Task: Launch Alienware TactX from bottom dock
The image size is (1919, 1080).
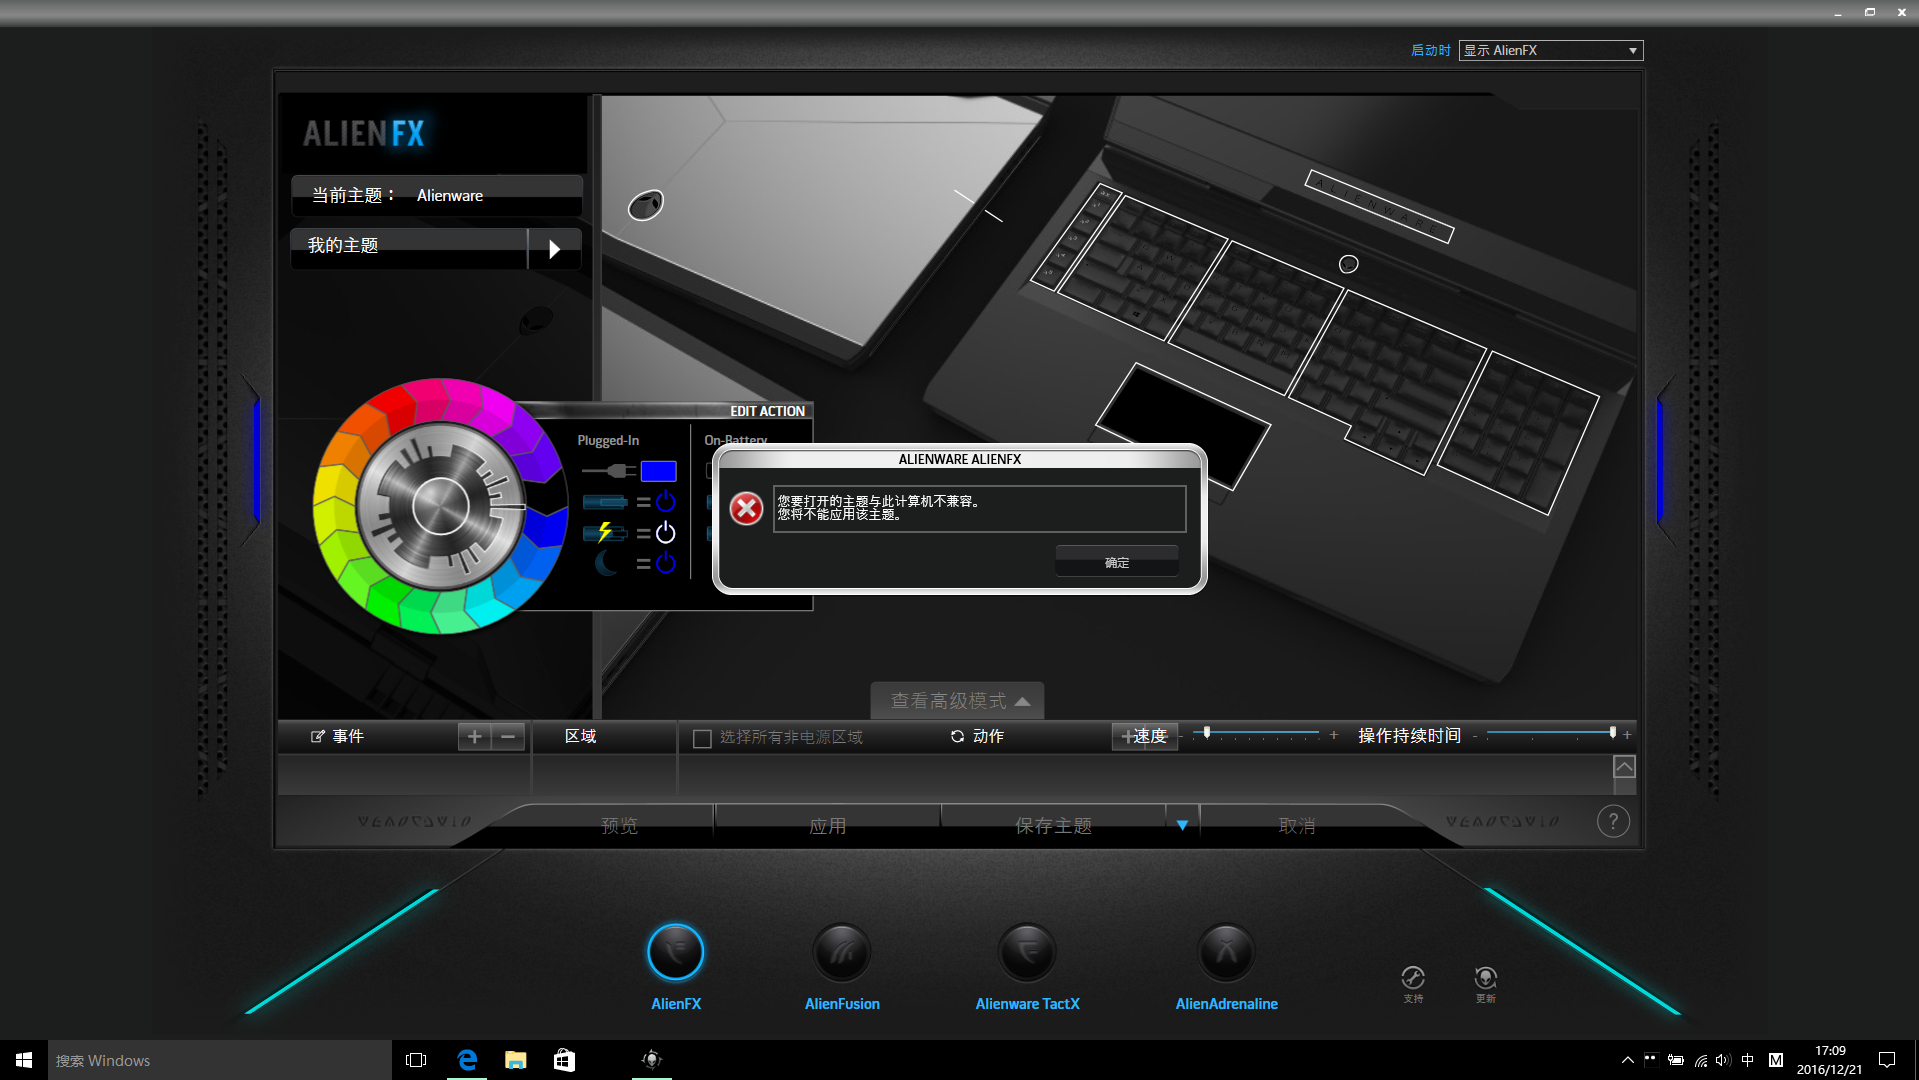Action: (1027, 952)
